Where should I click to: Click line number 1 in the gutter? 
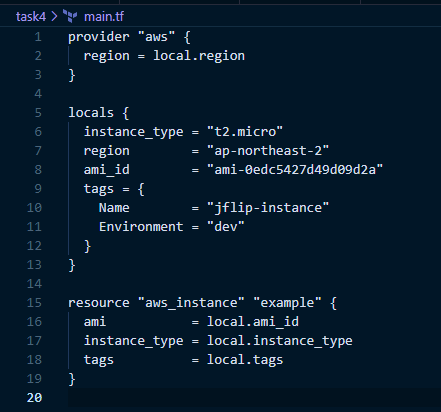click(x=38, y=37)
